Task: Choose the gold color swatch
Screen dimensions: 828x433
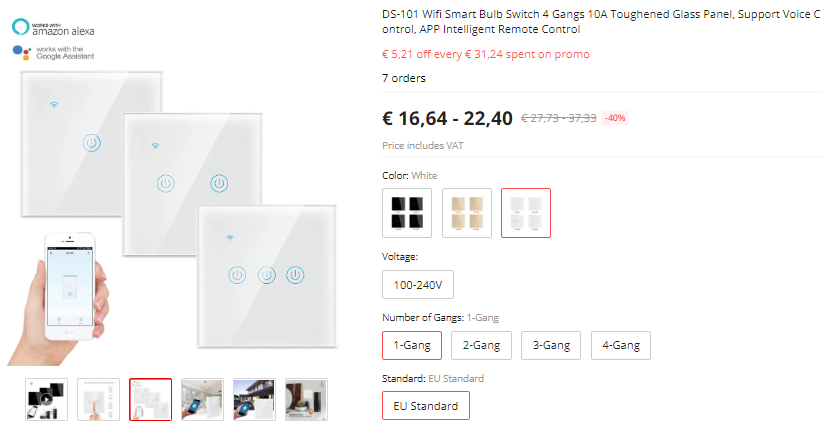Action: 467,212
